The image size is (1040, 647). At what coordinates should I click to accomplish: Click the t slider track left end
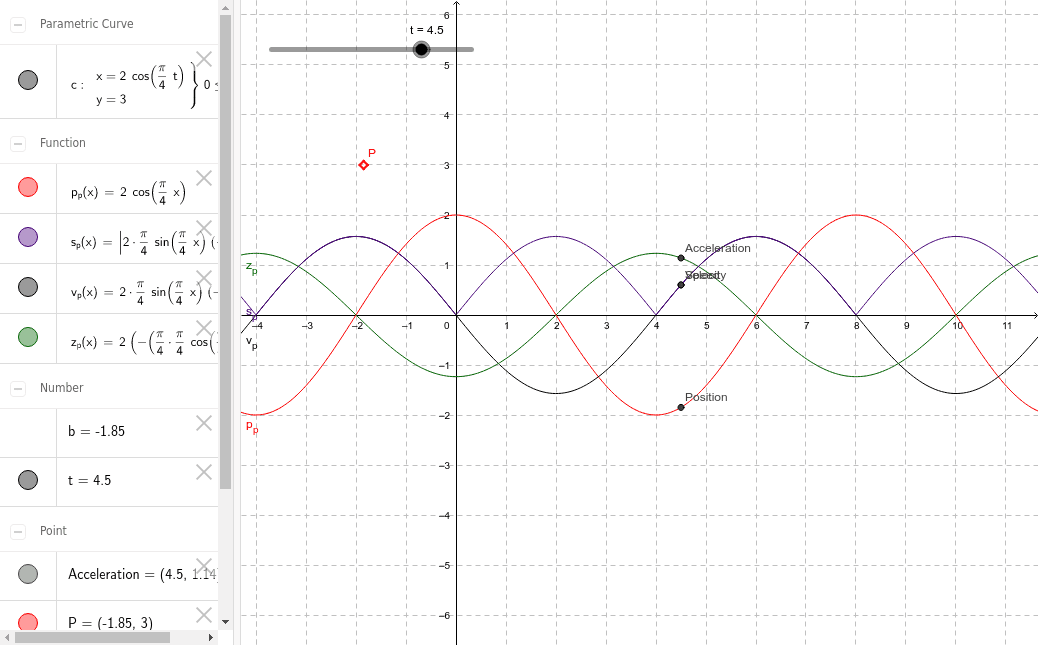click(273, 49)
